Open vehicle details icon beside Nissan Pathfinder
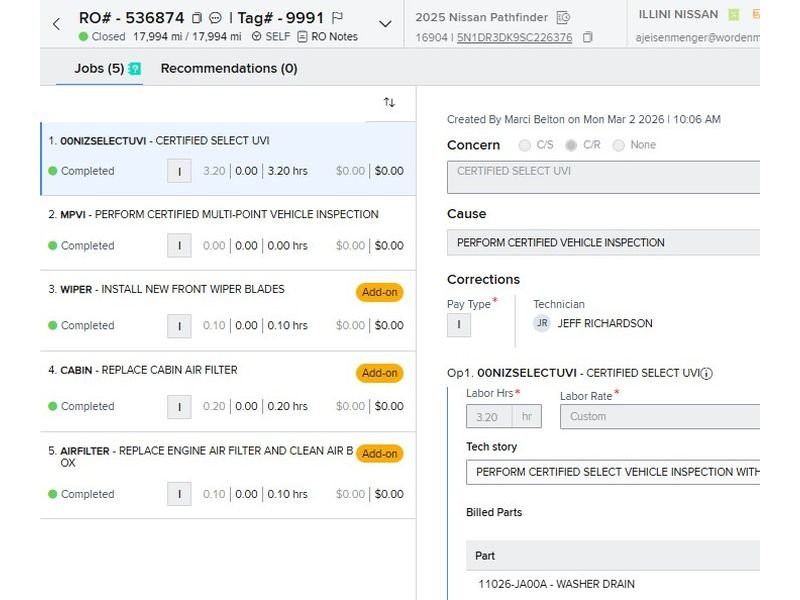Screen dimensions: 800x600 [563, 17]
